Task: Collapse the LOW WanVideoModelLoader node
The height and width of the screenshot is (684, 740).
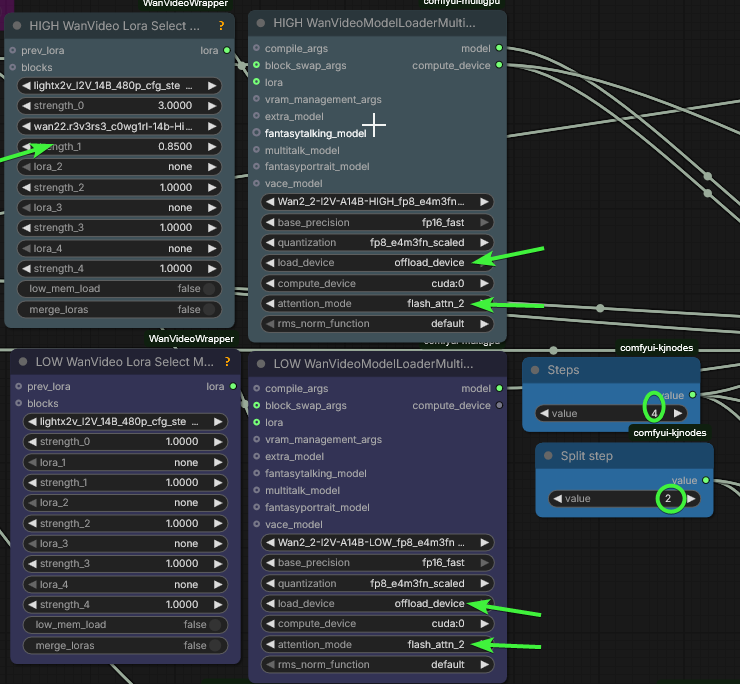Action: [261, 363]
